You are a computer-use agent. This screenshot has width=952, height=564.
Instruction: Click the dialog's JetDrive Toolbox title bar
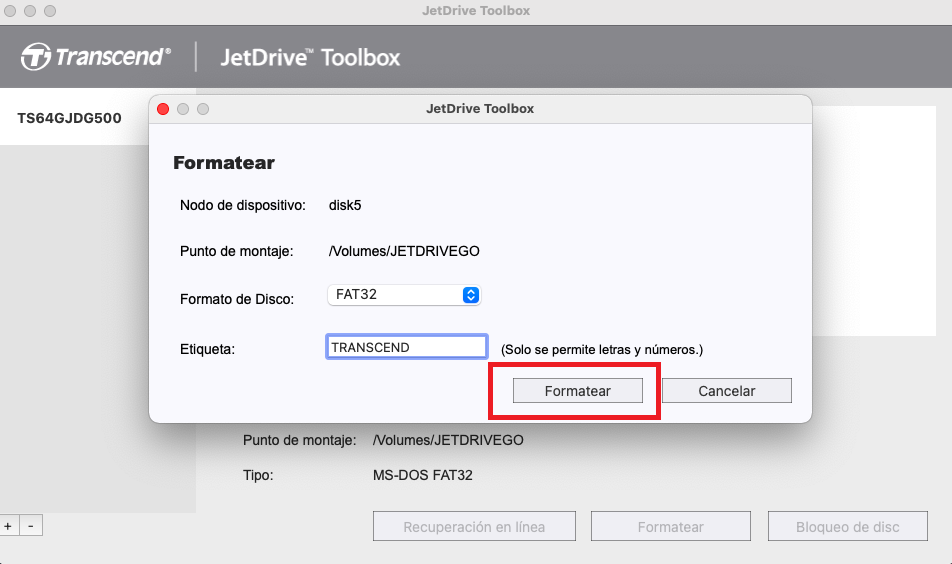(x=480, y=109)
